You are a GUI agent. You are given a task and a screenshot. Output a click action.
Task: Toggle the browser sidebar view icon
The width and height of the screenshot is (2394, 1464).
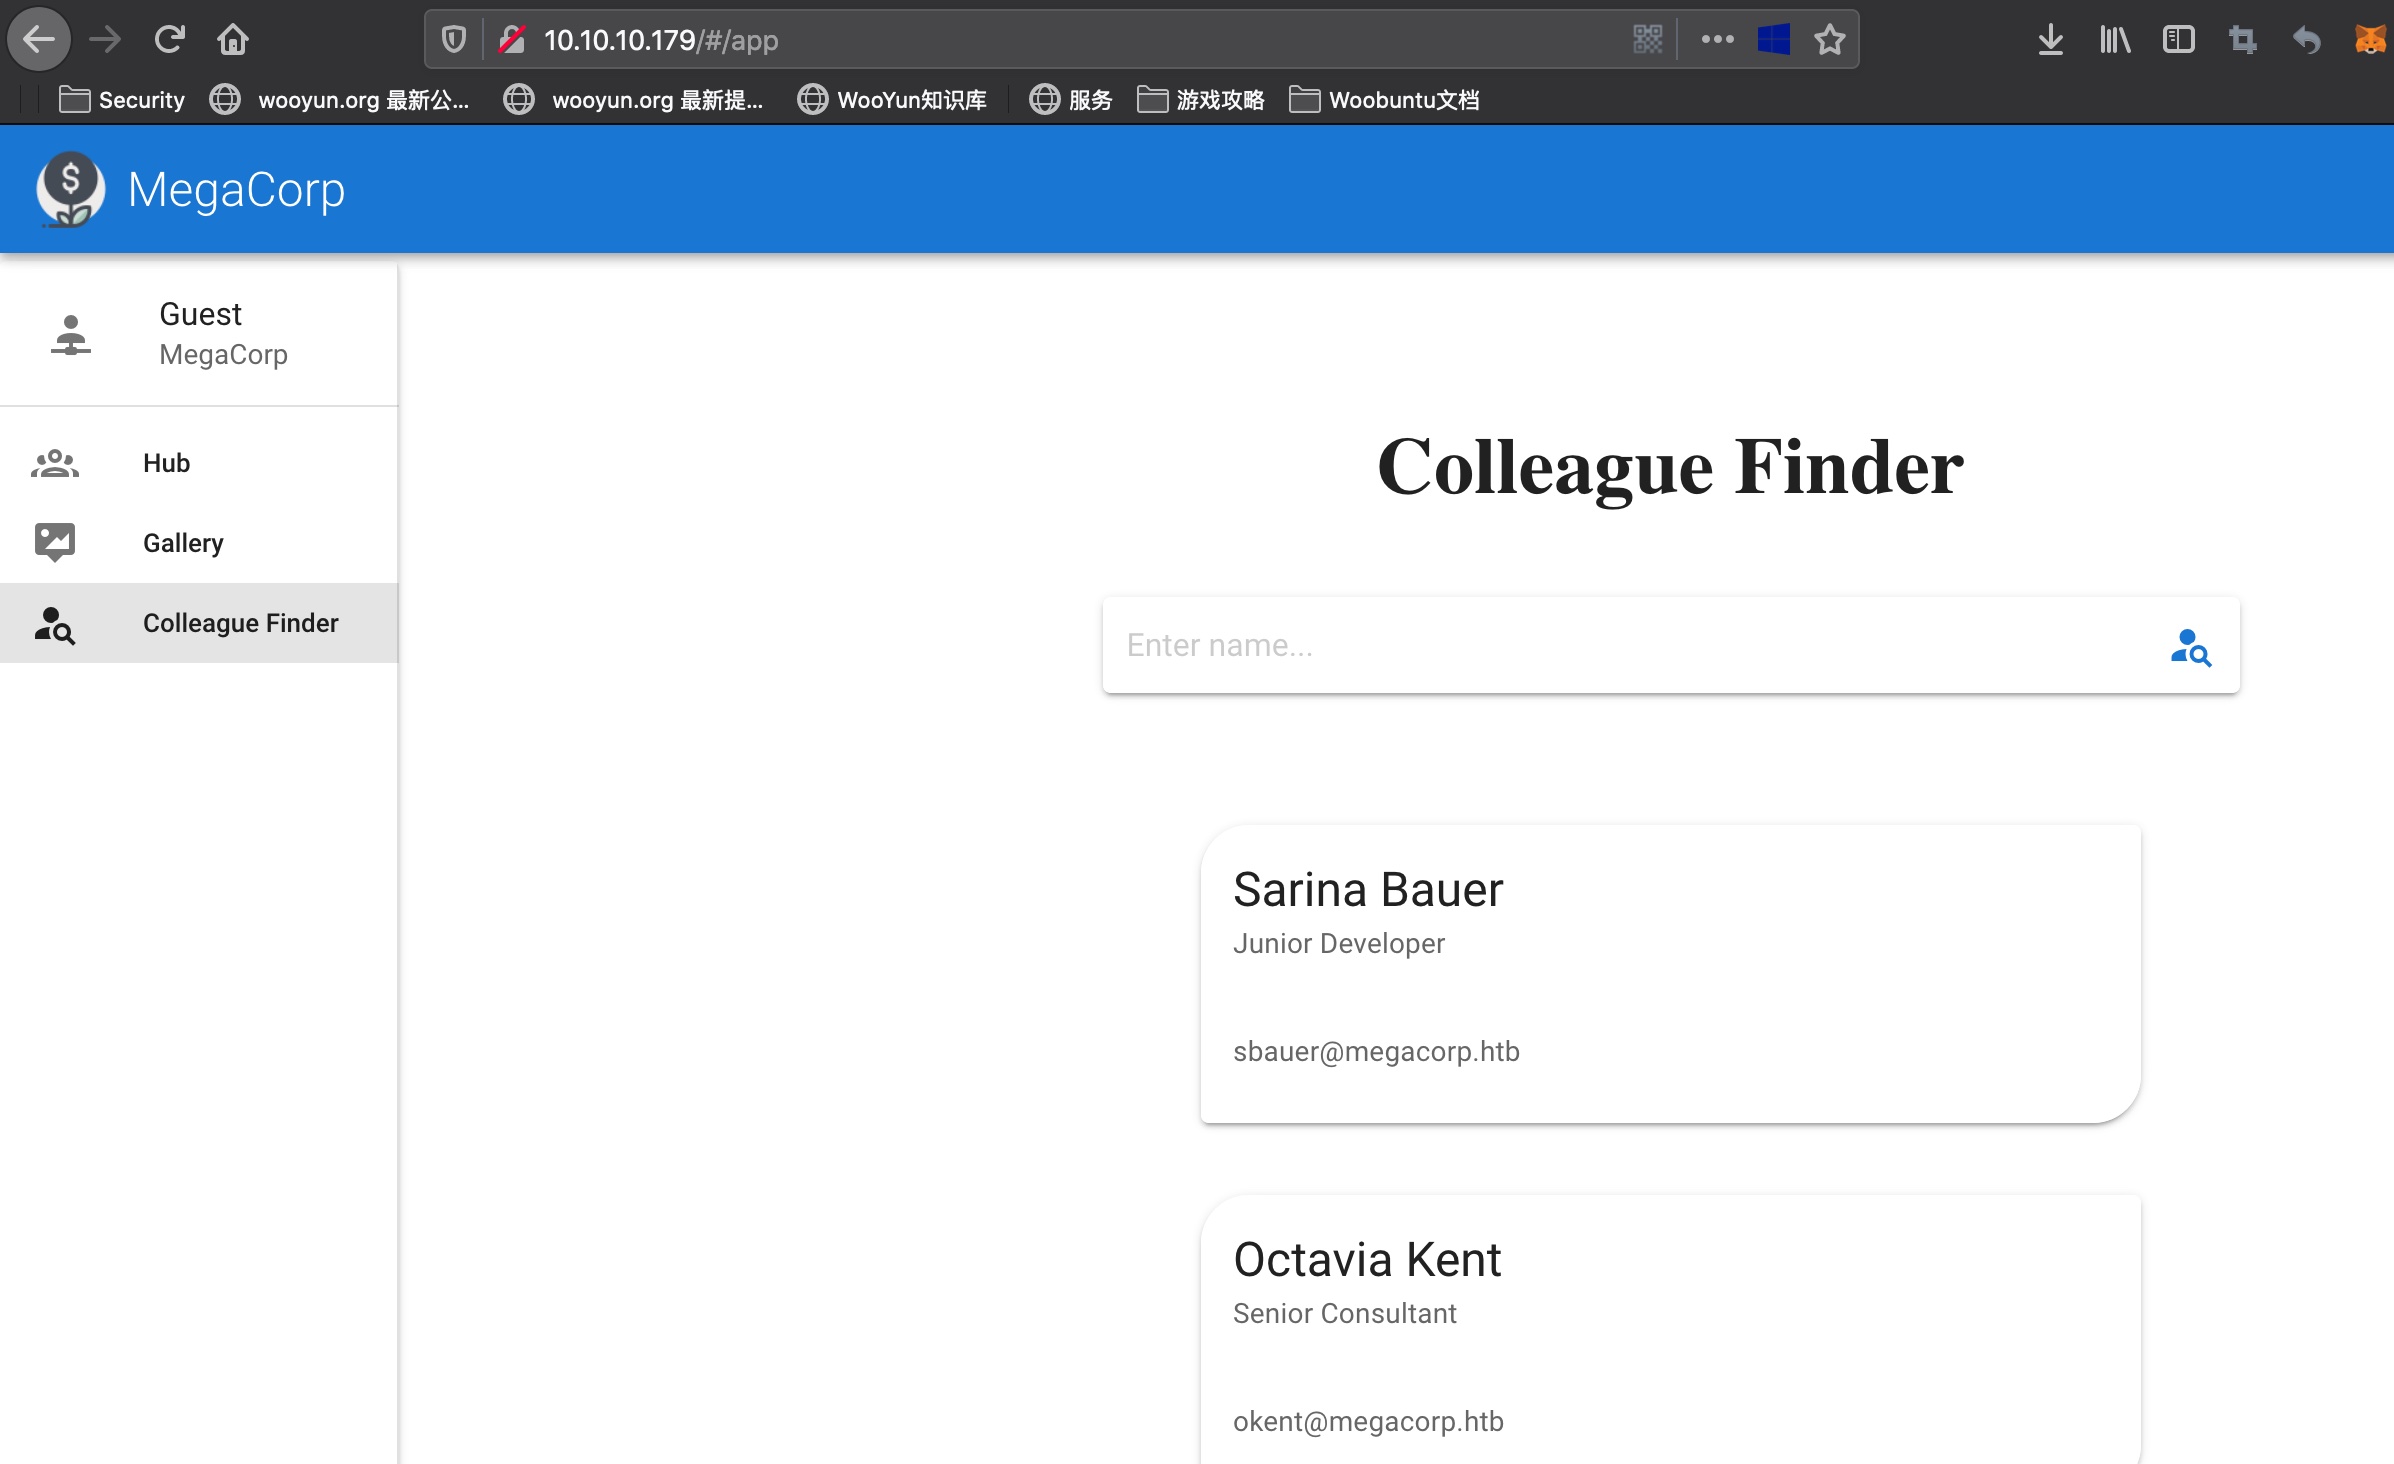point(2178,40)
